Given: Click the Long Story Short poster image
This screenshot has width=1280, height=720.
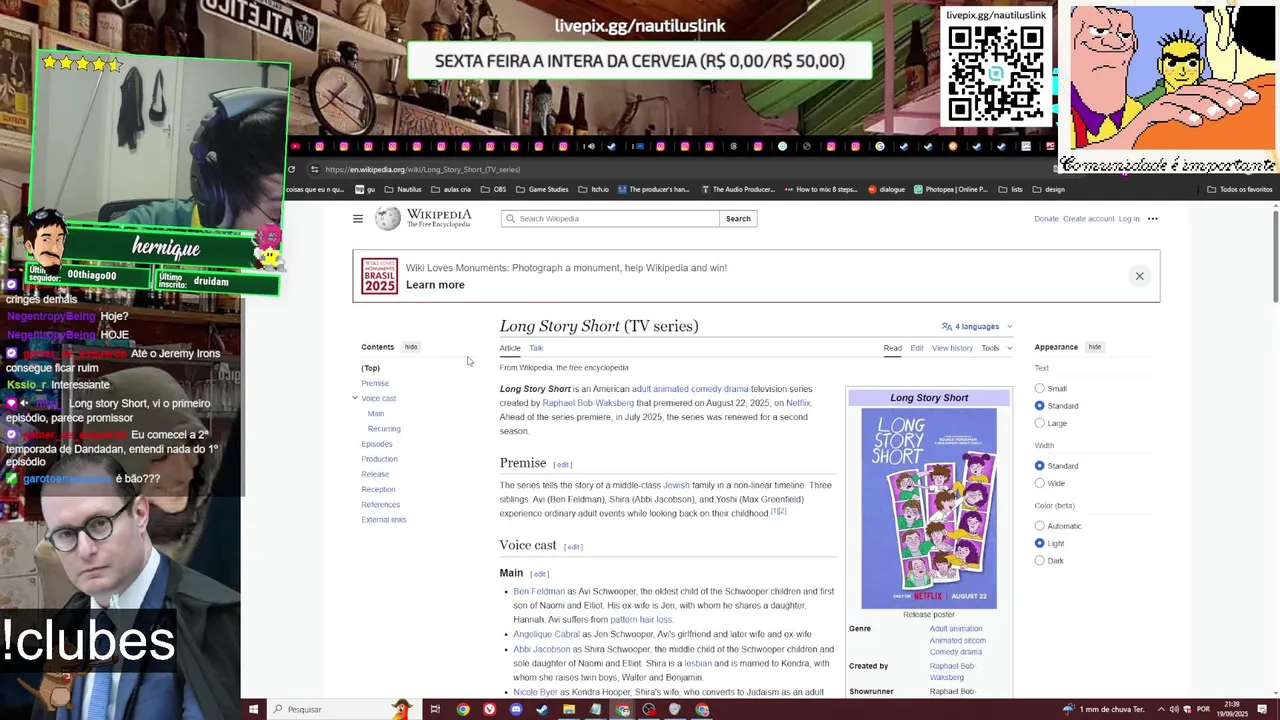Looking at the screenshot, I should (x=929, y=508).
